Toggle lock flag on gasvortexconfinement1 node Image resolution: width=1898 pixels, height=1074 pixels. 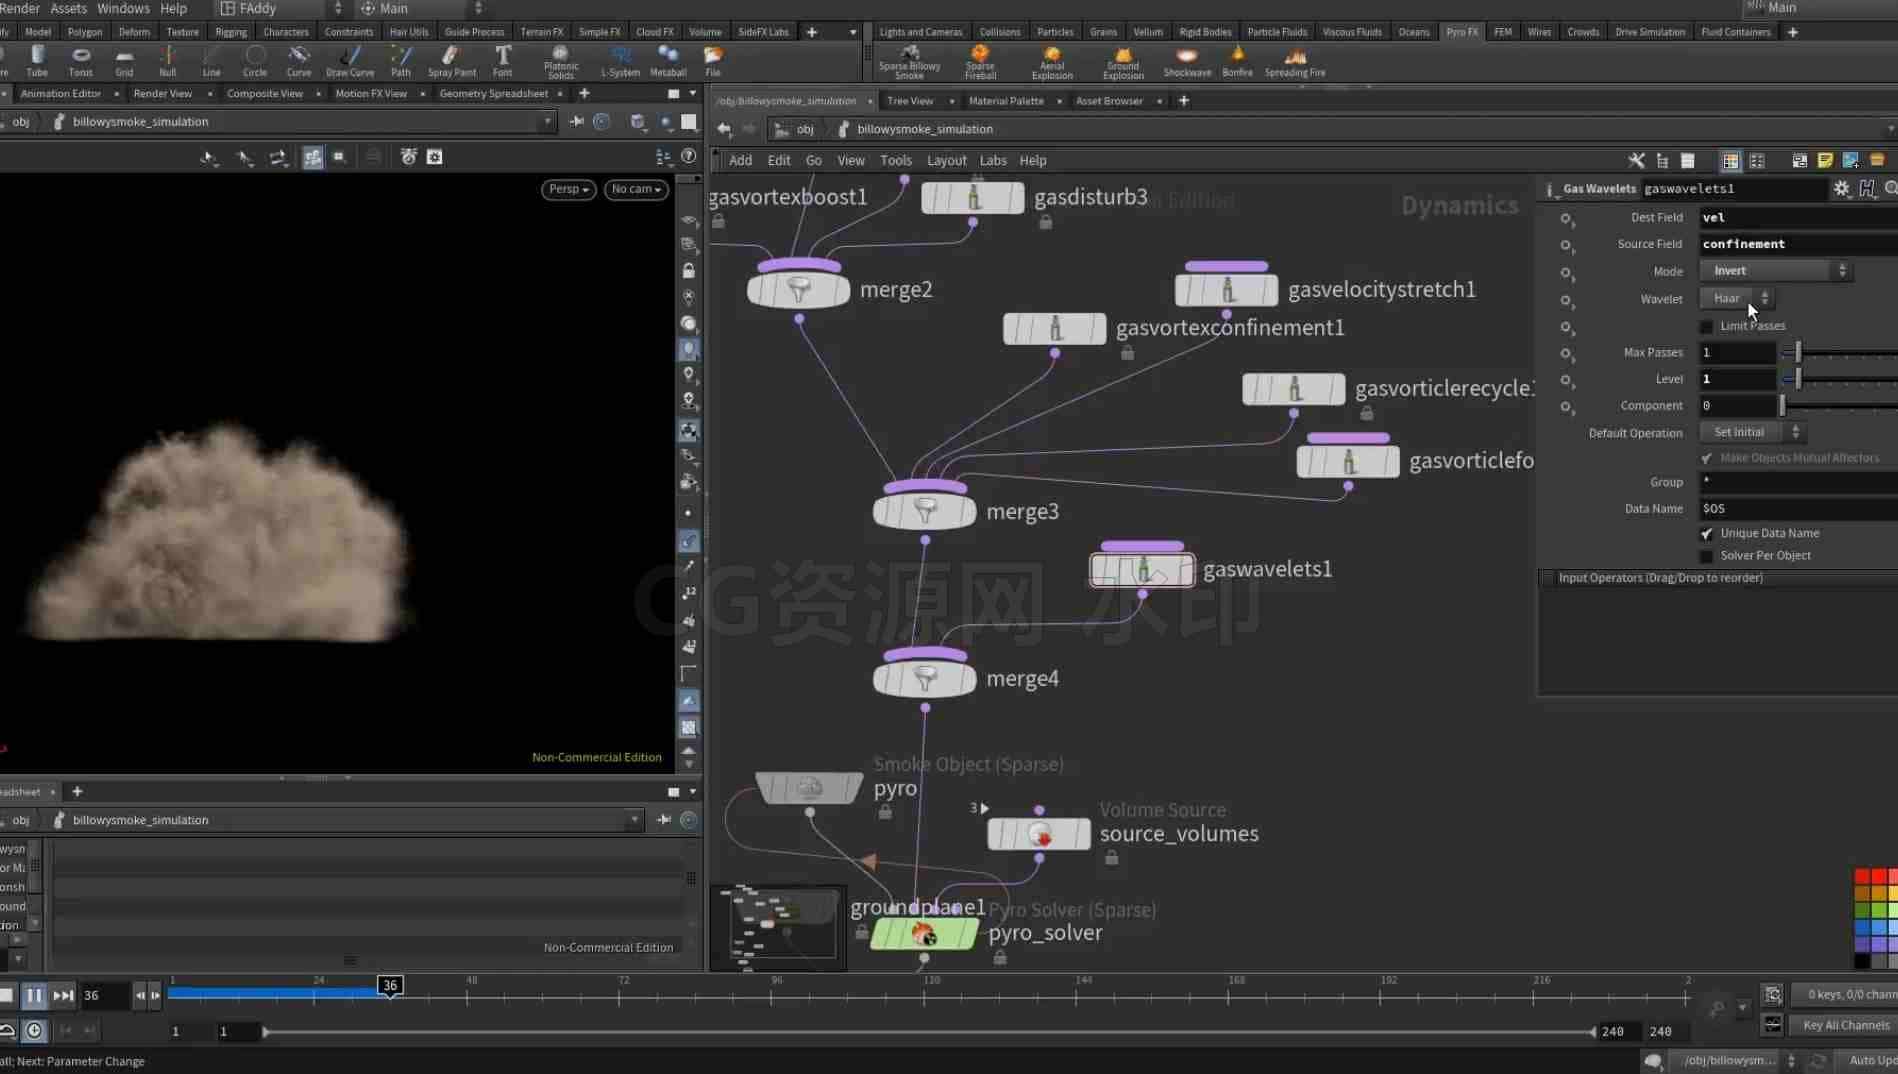point(1127,353)
